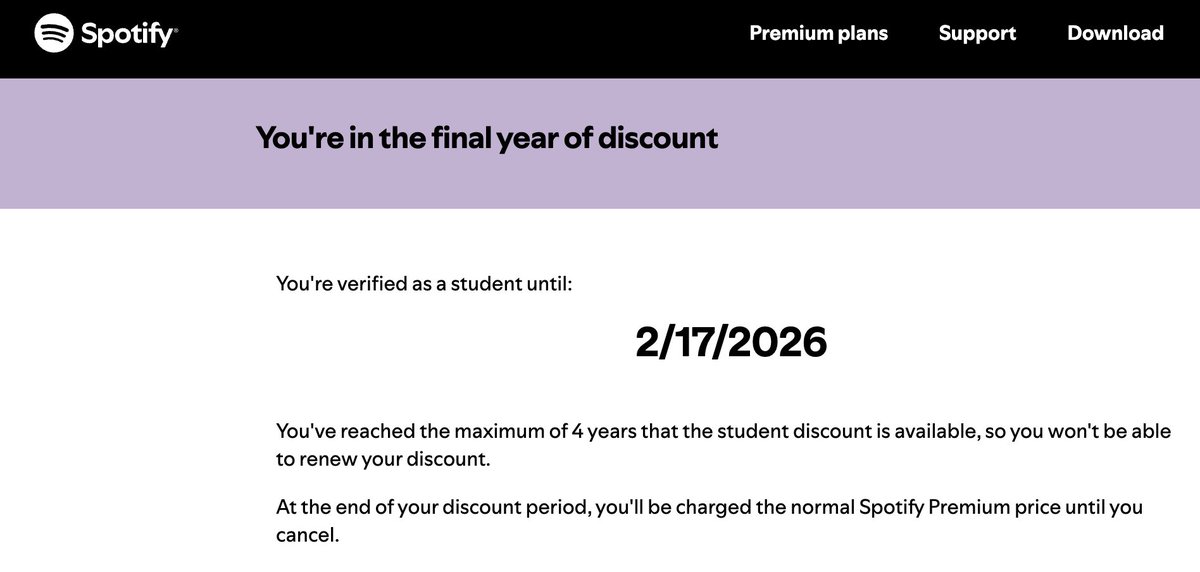The height and width of the screenshot is (572, 1200).
Task: Click the word "cancel." at paragraph end
Action: pyautogui.click(x=308, y=535)
